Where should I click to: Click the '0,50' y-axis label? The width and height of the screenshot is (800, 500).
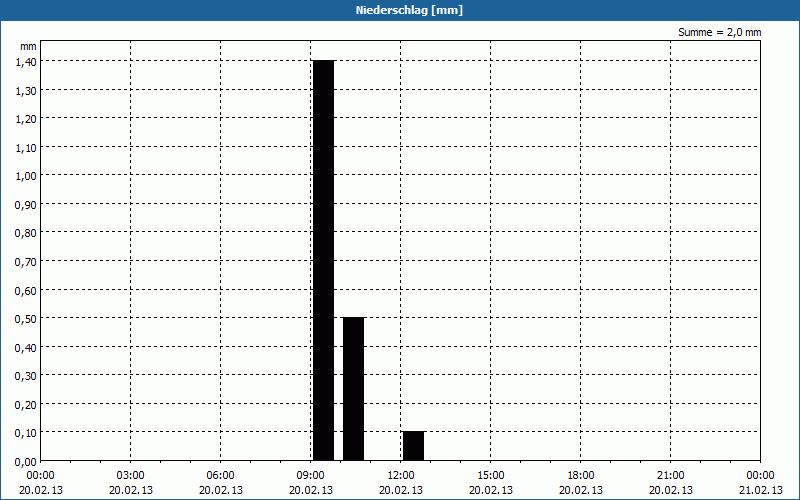coord(26,319)
